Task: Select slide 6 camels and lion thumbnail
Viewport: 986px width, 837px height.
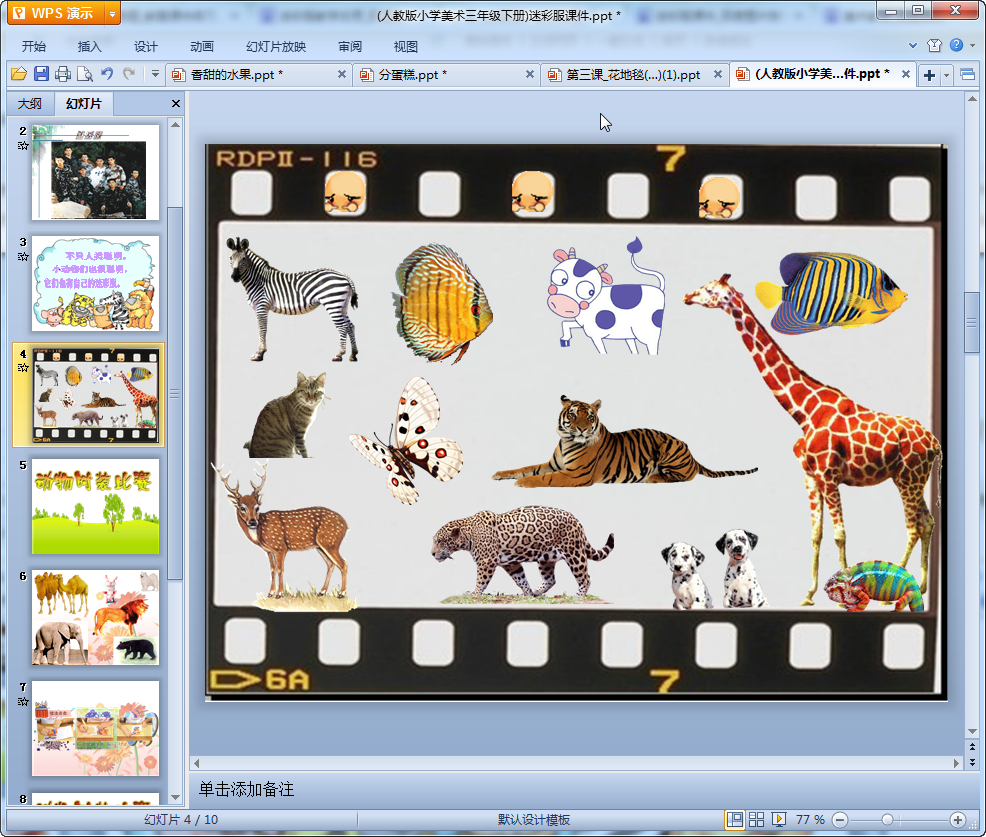Action: [x=96, y=618]
